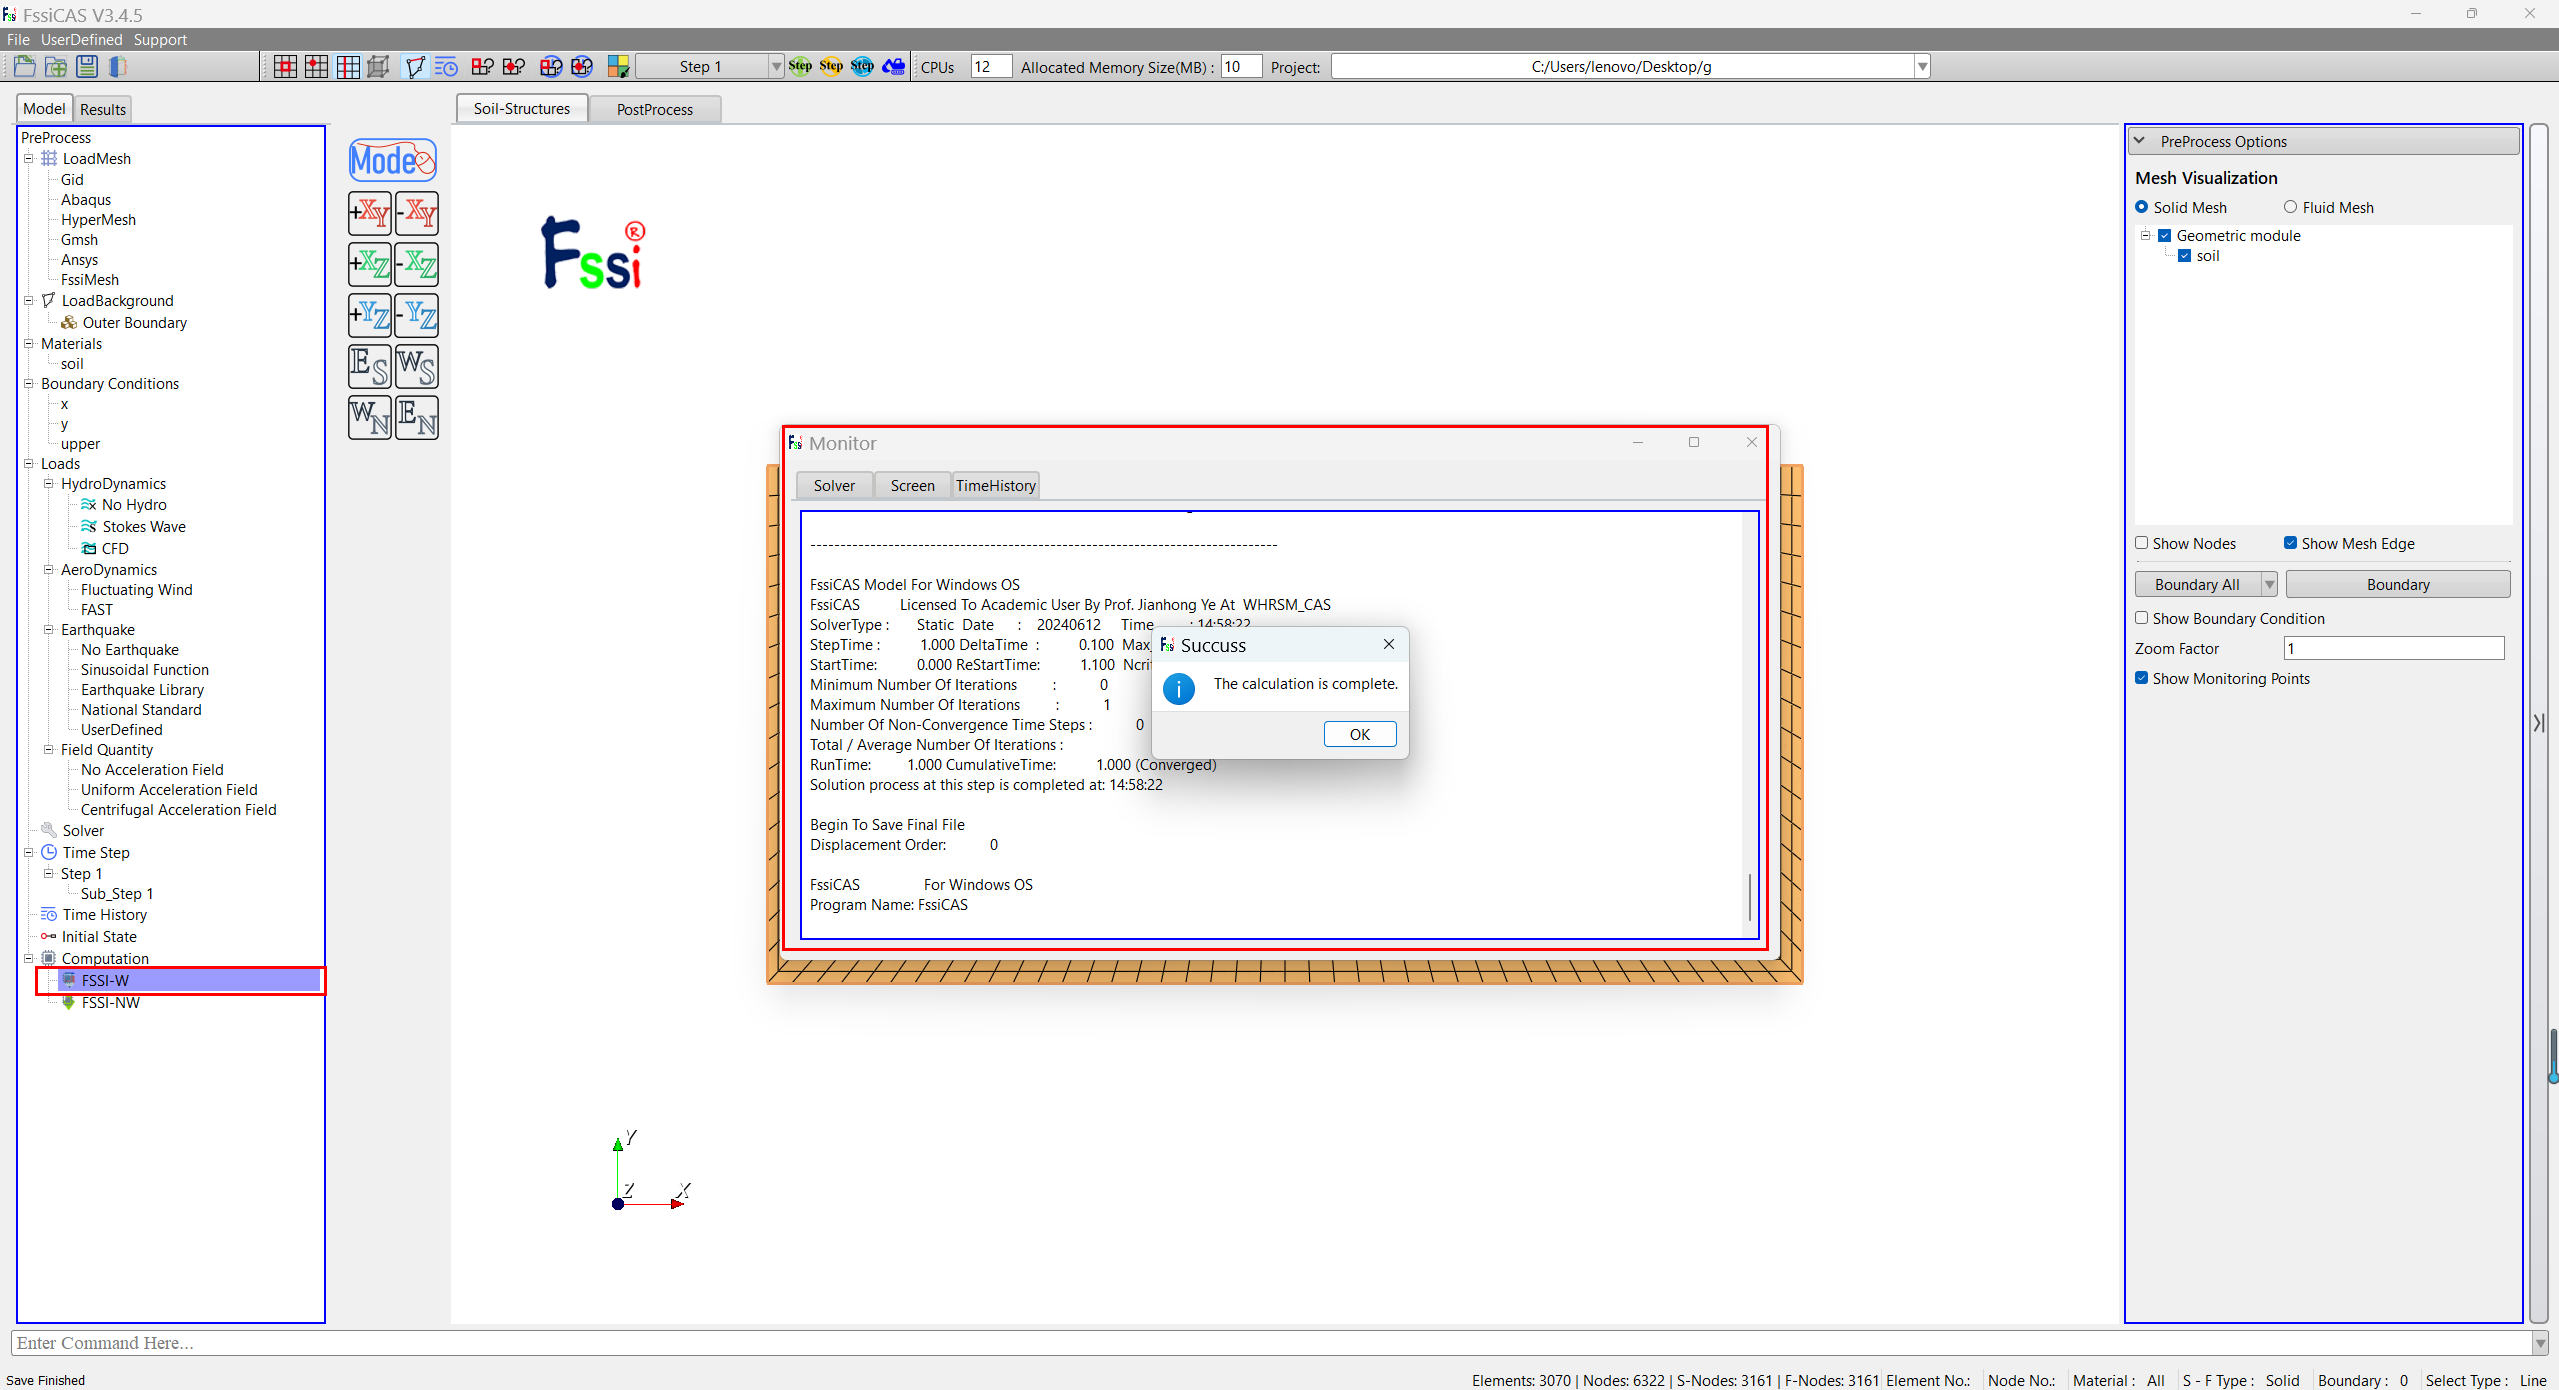Switch to the Results tab
This screenshot has height=1390, width=2559.
103,109
